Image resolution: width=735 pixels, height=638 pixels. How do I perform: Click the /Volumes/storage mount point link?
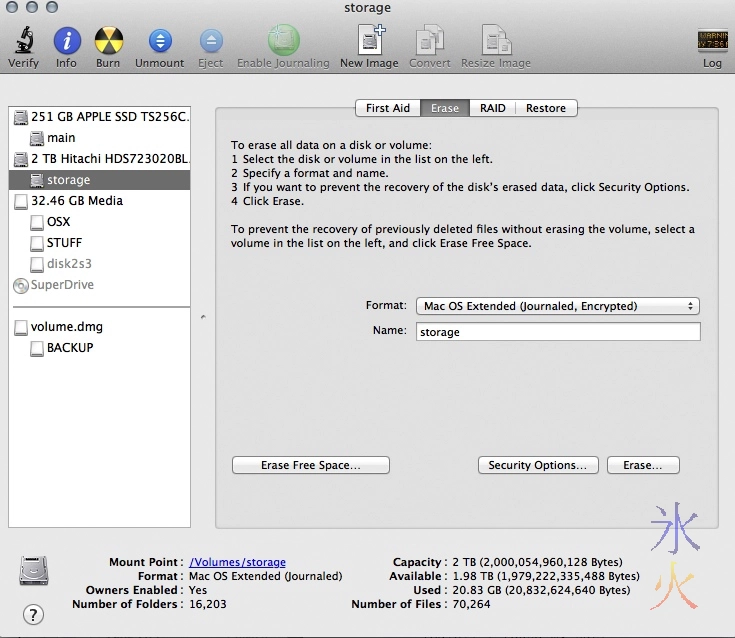[x=237, y=562]
